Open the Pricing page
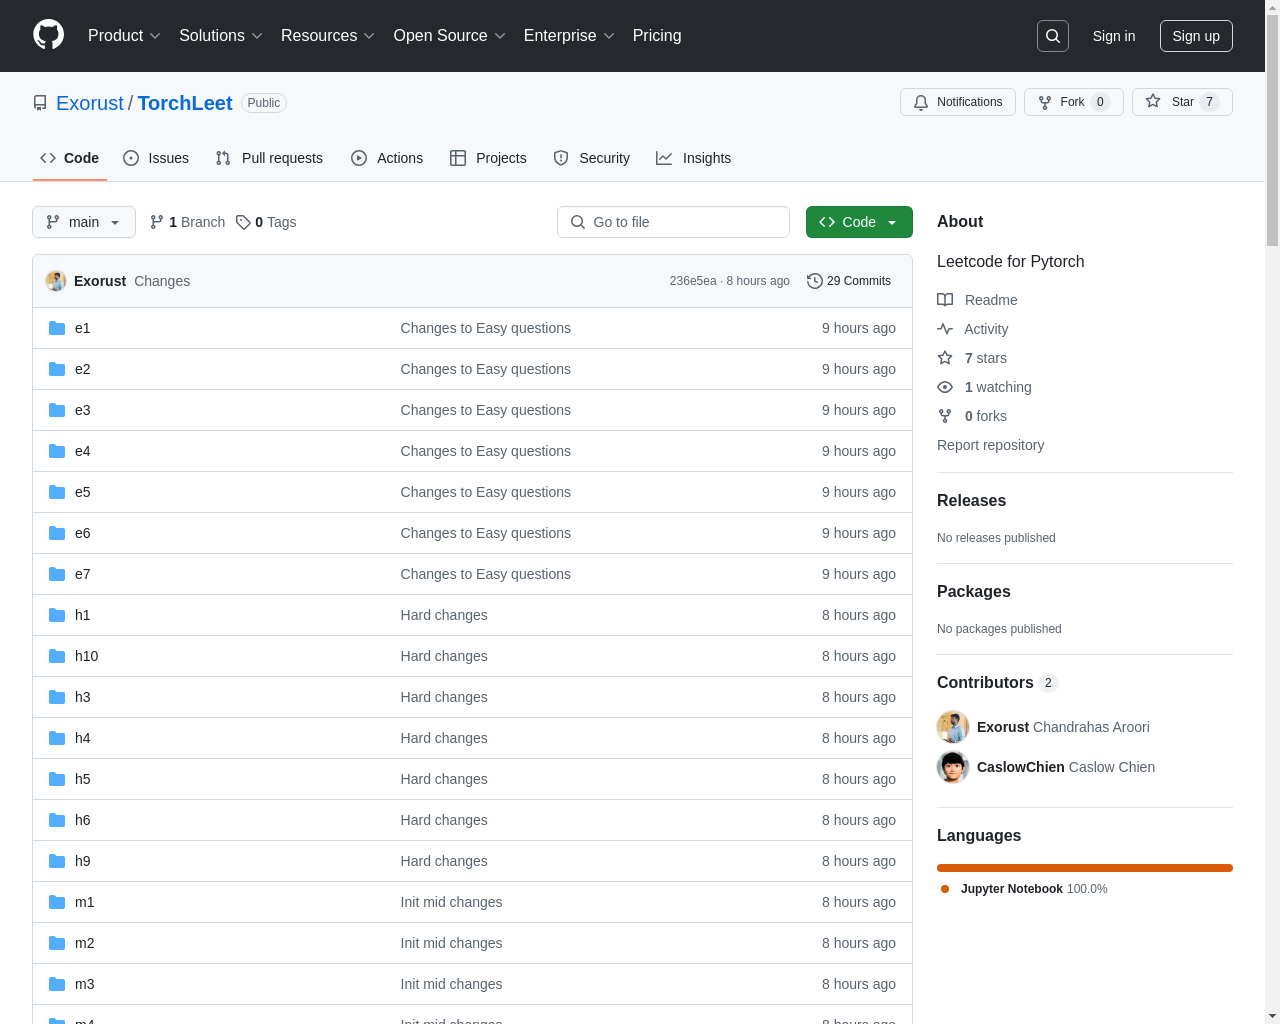This screenshot has width=1280, height=1024. [x=657, y=36]
